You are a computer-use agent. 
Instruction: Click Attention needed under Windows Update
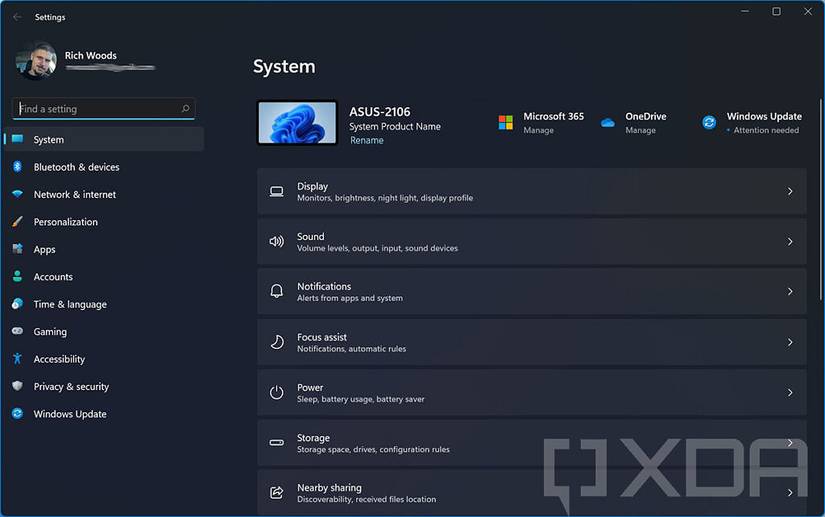coord(766,130)
